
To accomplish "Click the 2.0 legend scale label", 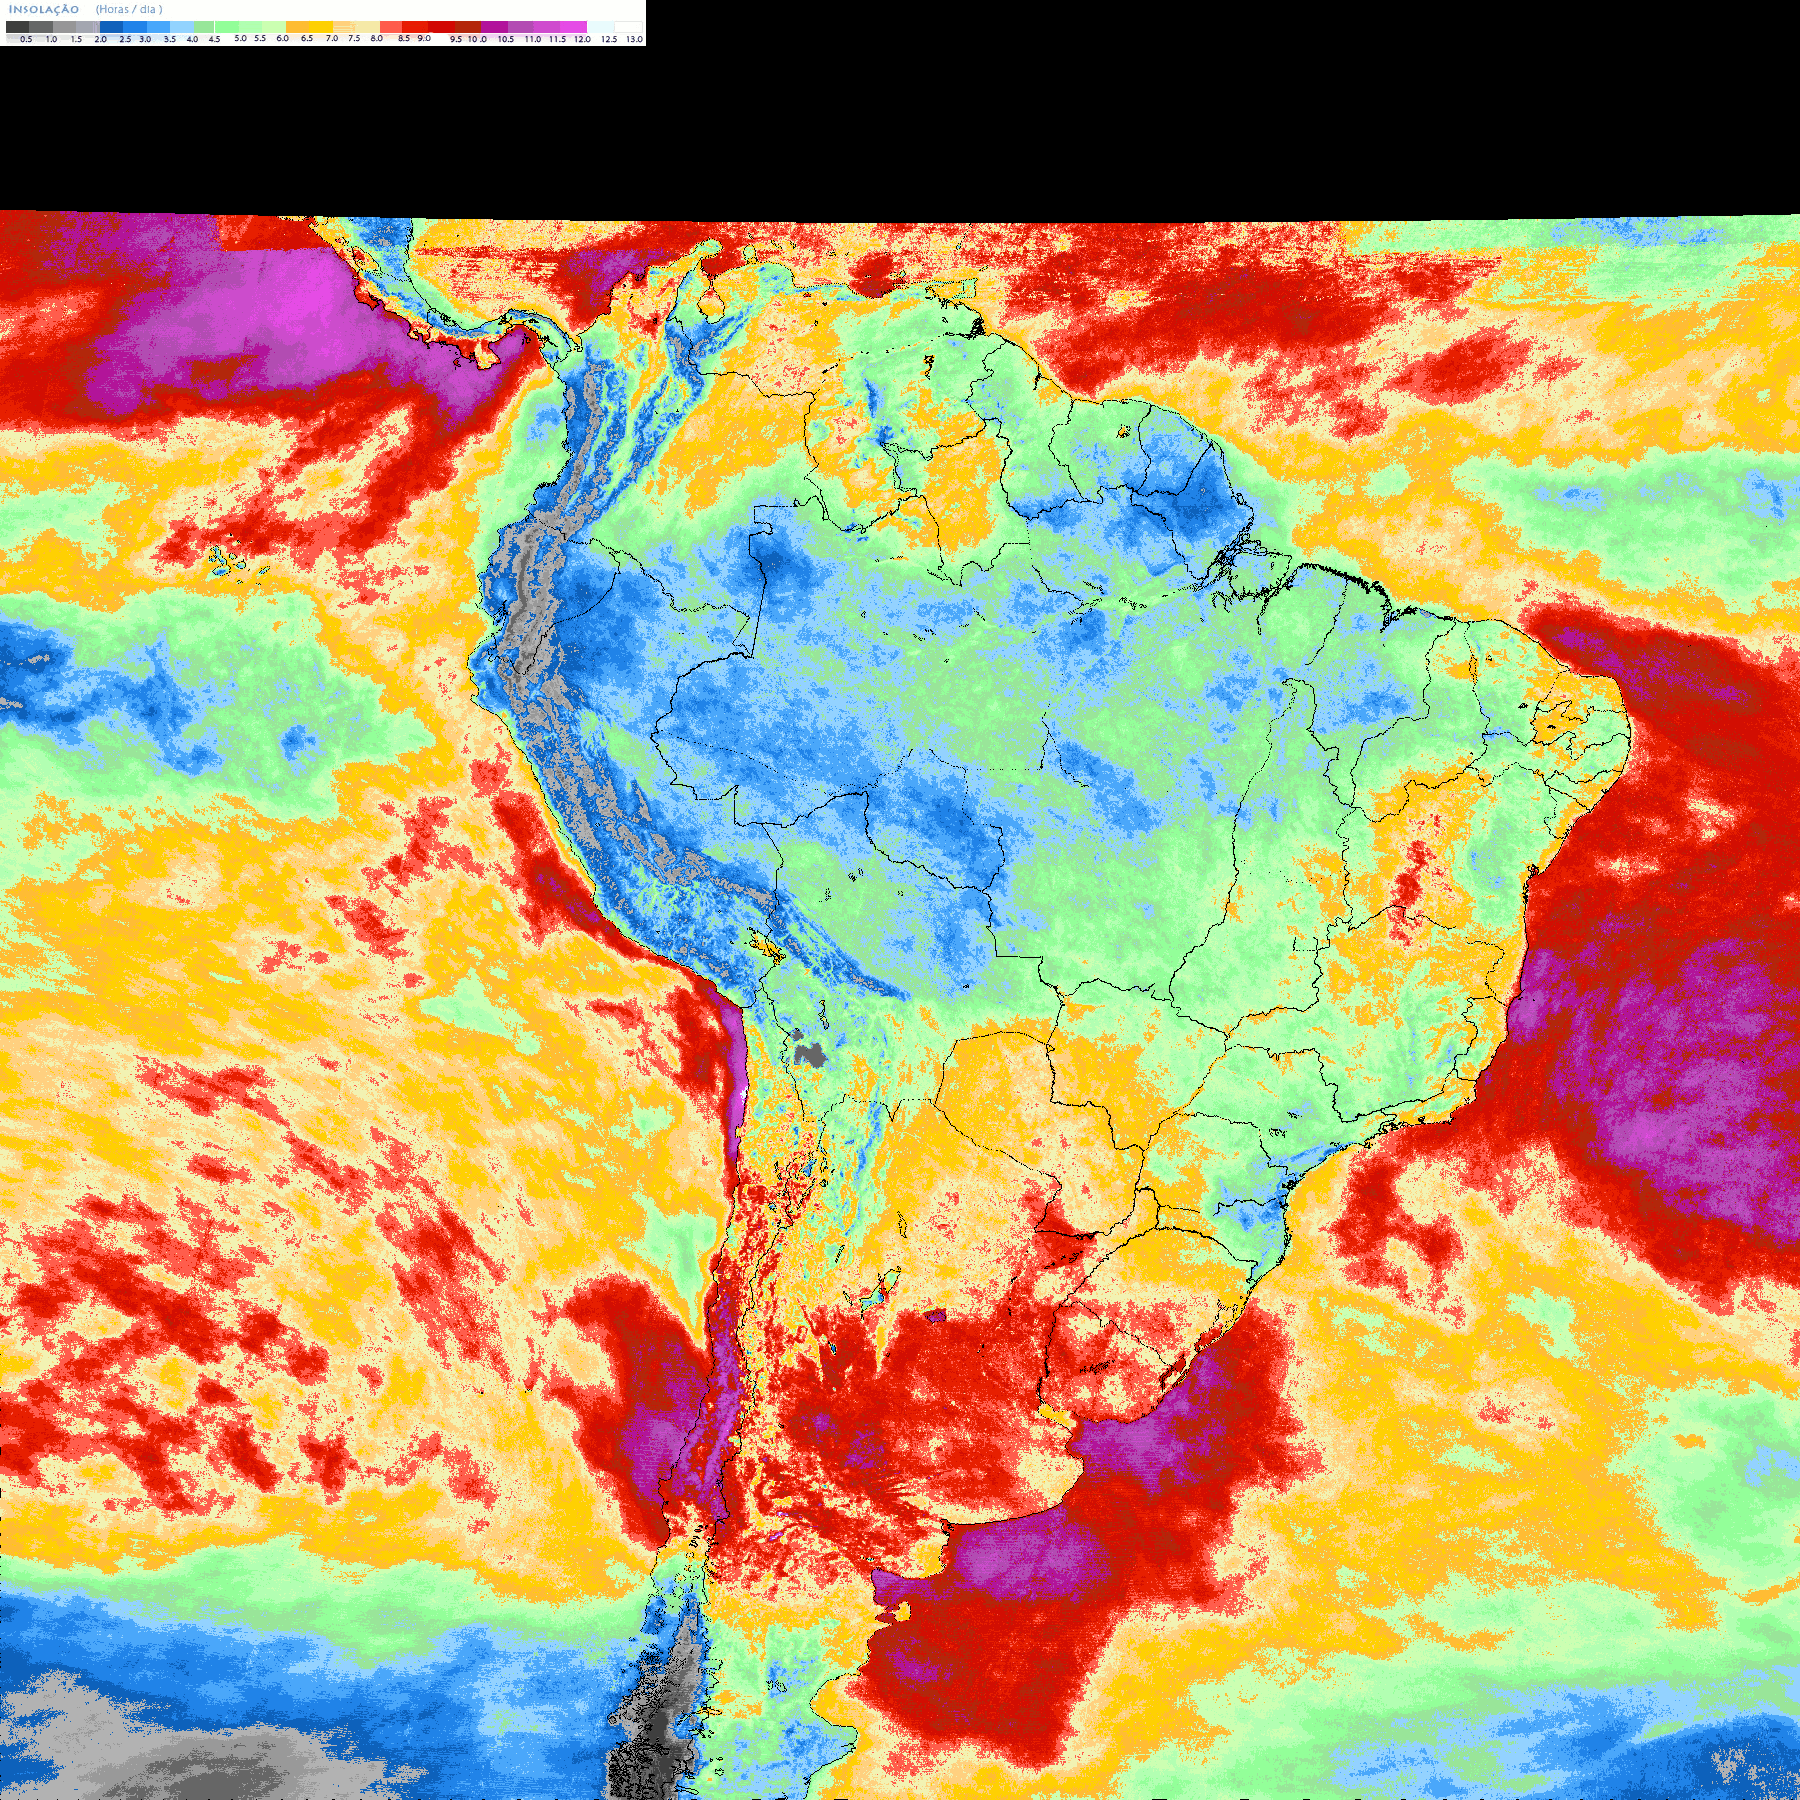I will [x=100, y=39].
